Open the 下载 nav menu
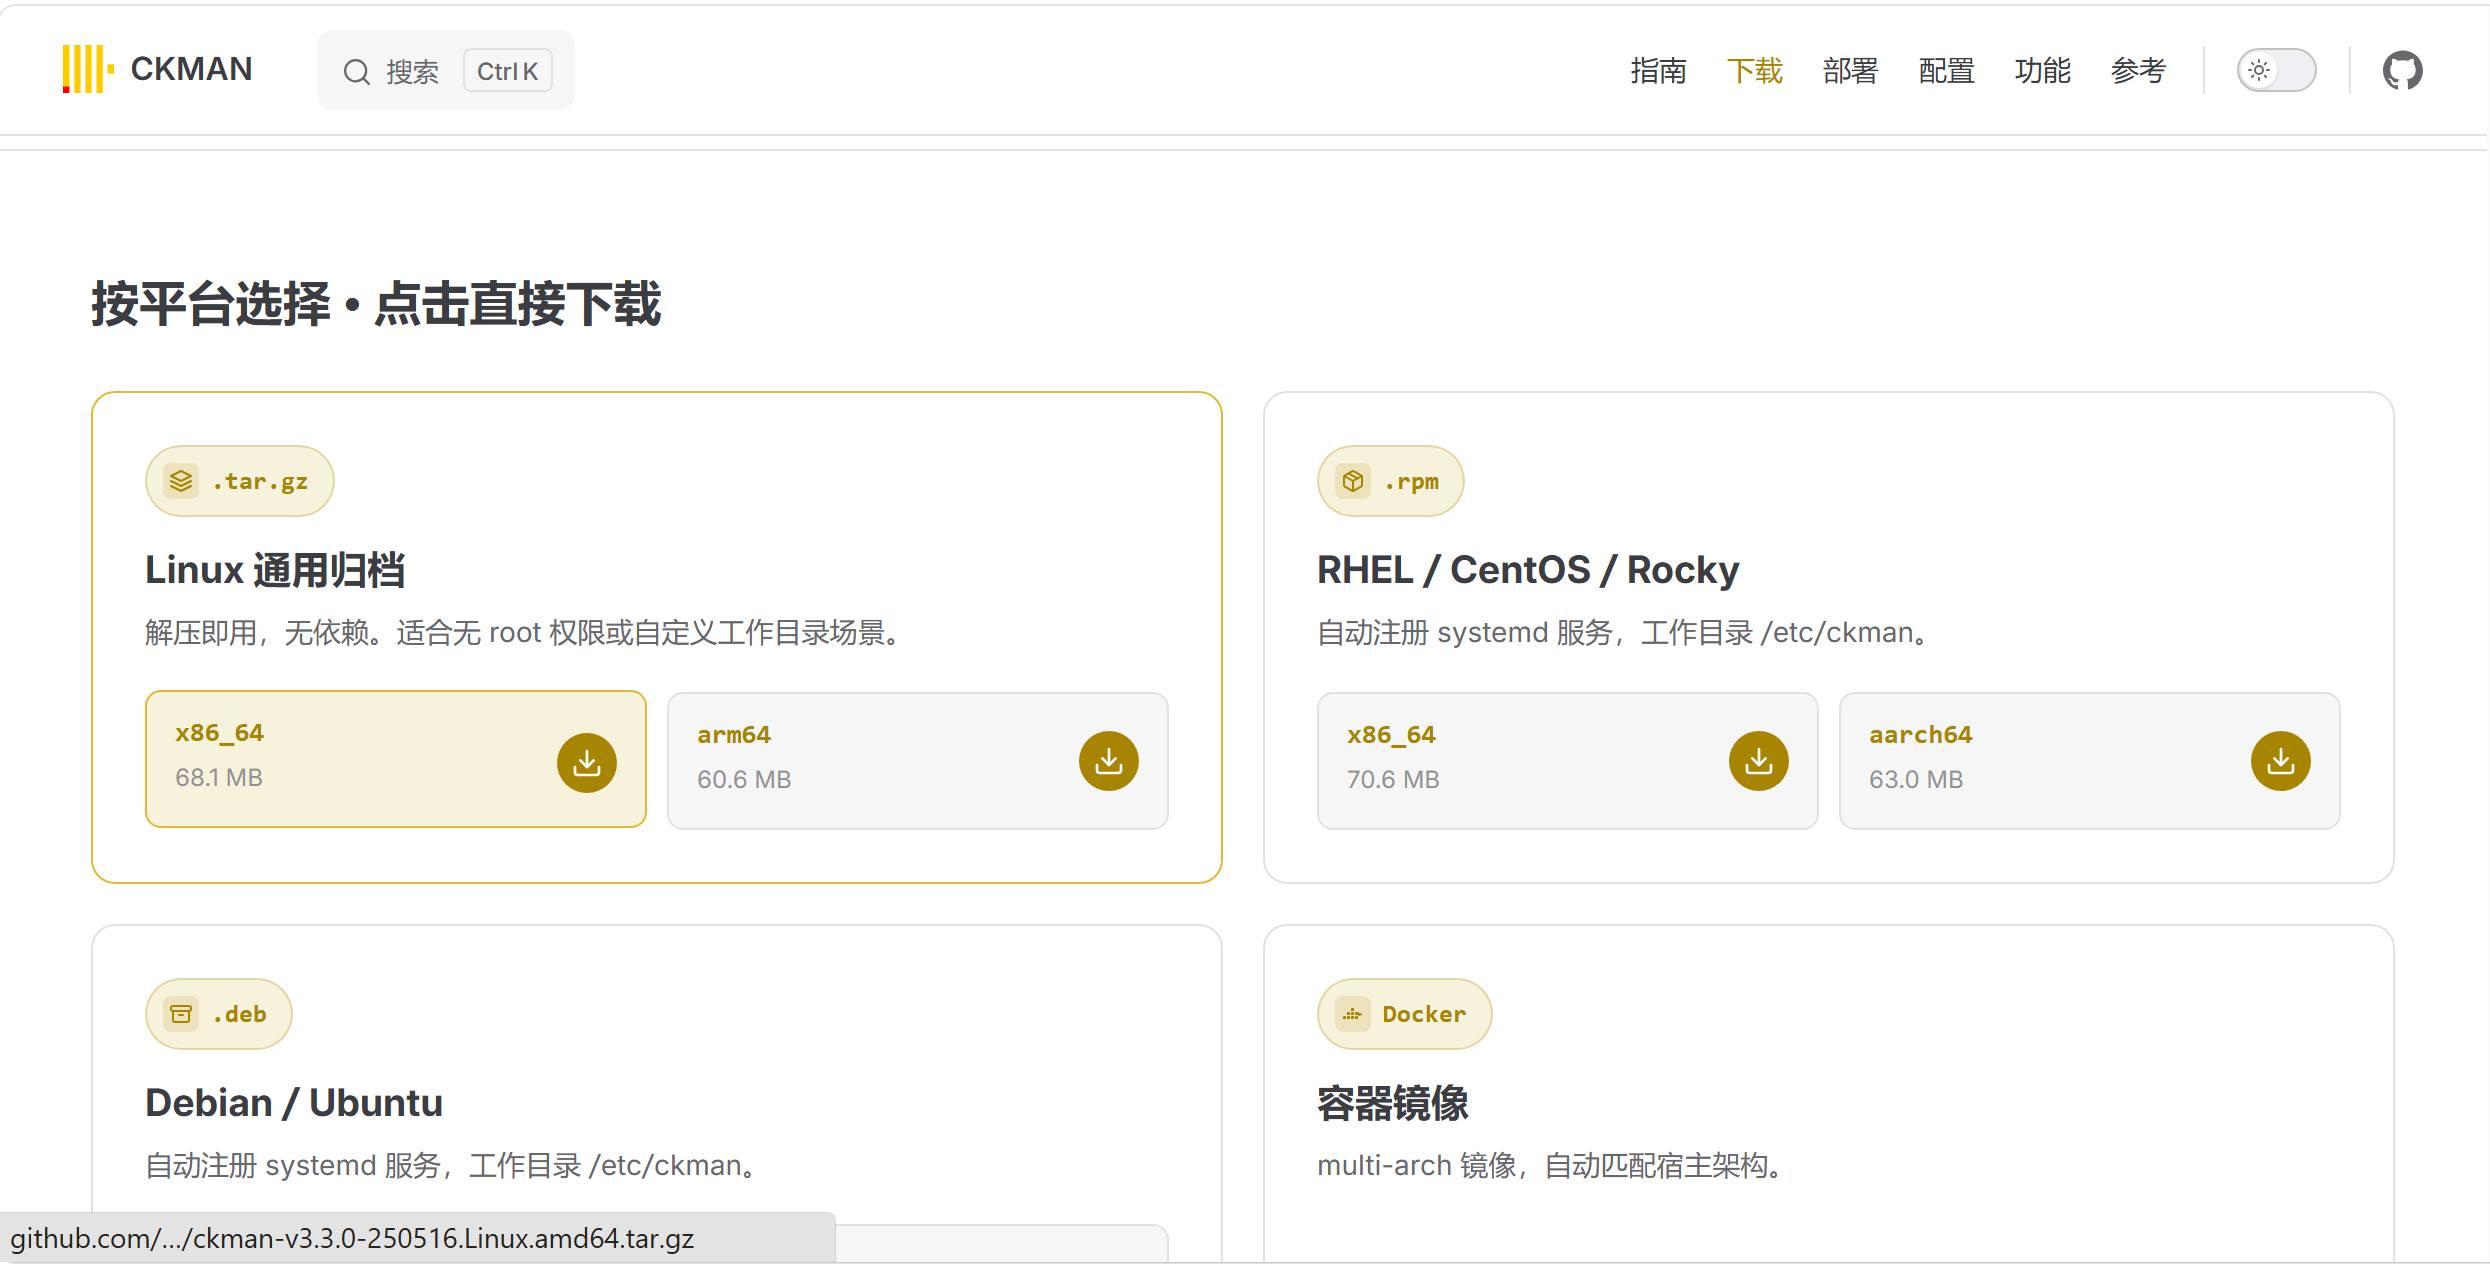Screen dimensions: 2490x1266 [x=1754, y=70]
